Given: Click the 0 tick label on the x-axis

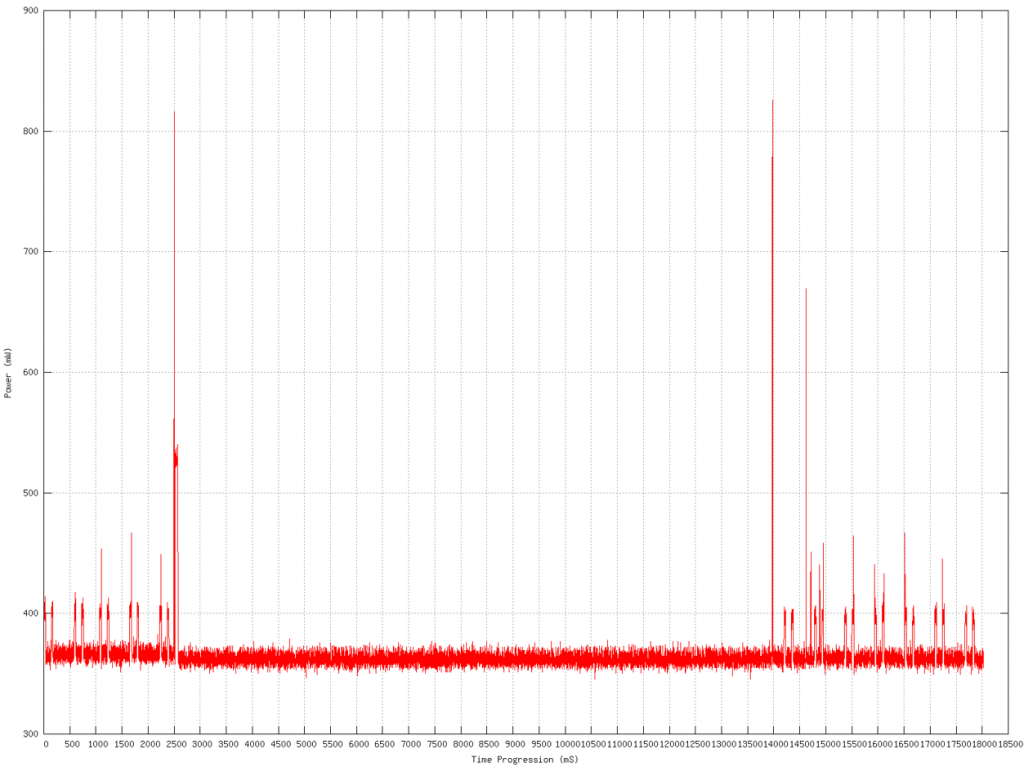Looking at the screenshot, I should 45,745.
